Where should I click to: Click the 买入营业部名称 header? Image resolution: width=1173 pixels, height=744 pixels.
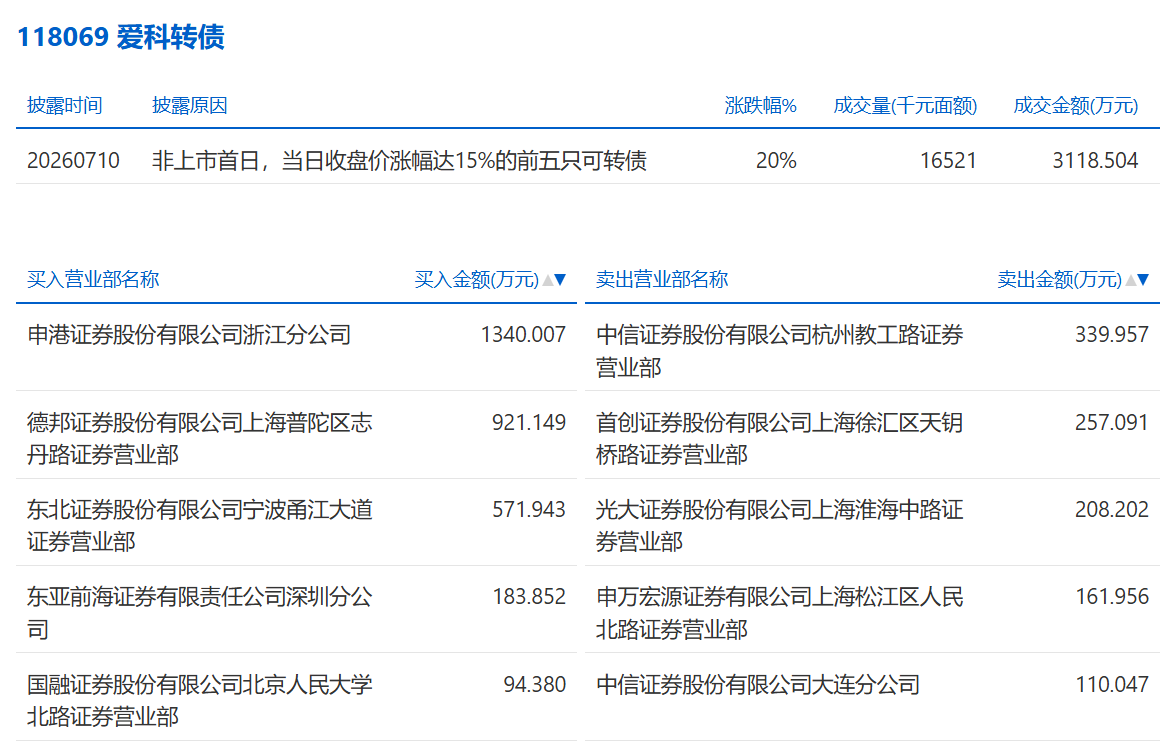tap(93, 280)
